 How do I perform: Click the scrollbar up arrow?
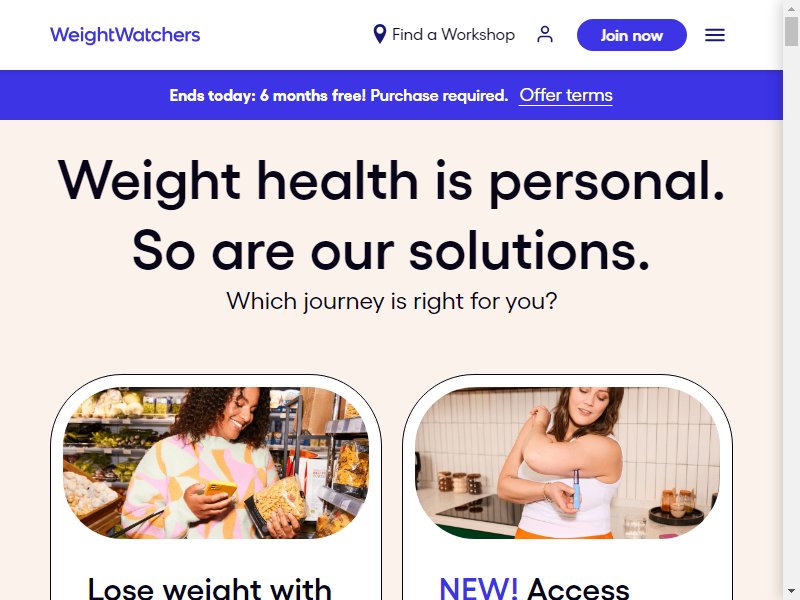click(791, 8)
